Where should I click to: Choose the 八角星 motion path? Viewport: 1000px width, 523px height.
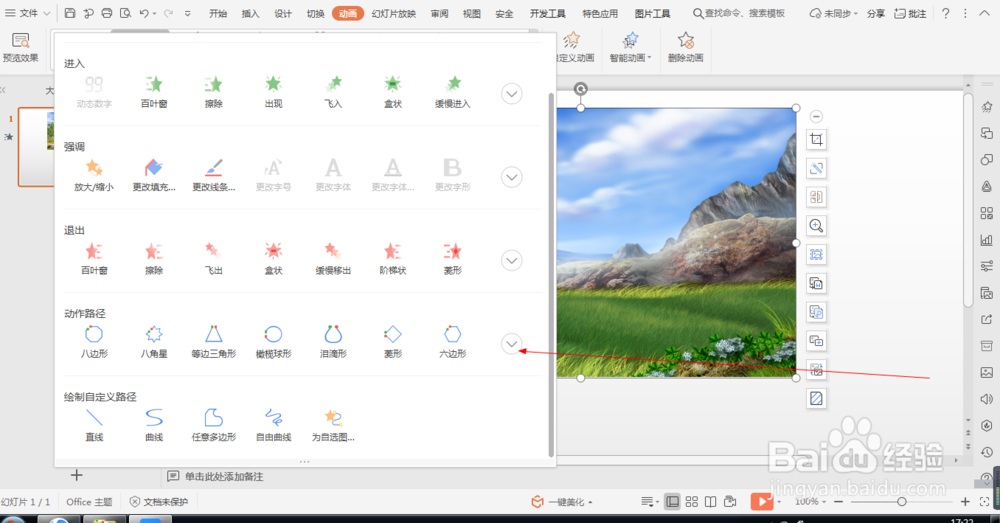point(154,343)
